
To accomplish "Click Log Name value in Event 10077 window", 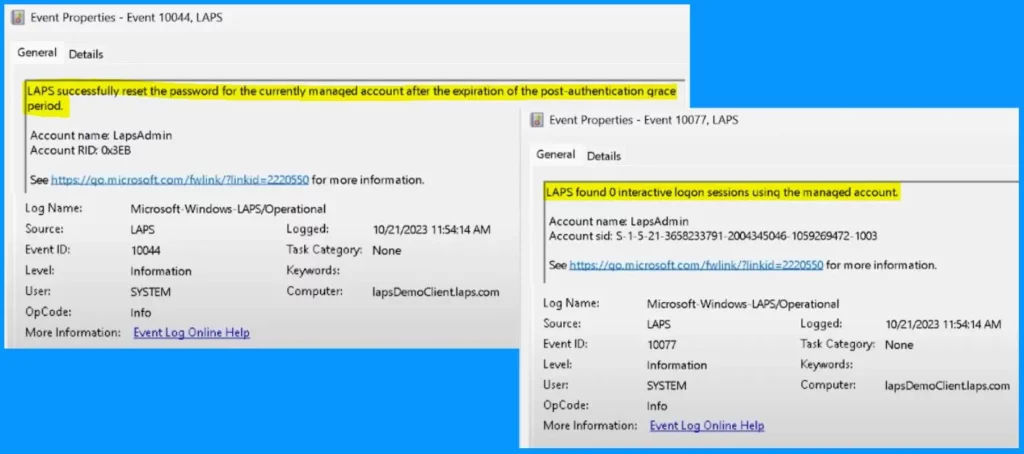I will pos(743,304).
